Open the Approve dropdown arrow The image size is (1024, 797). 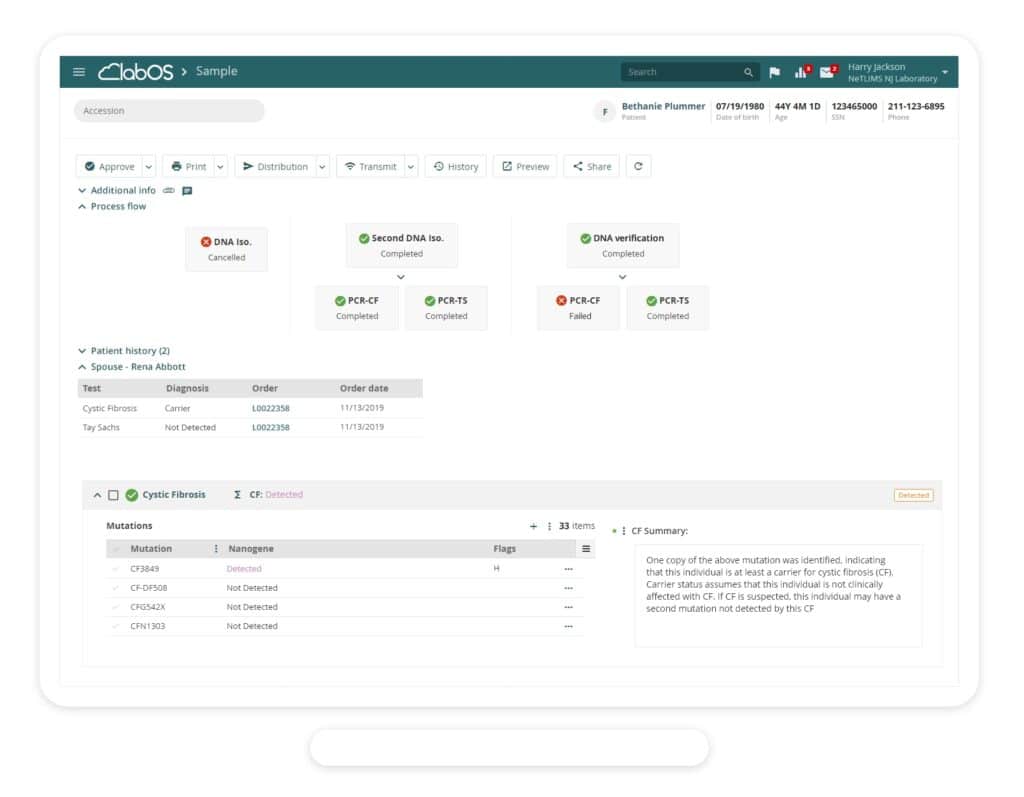tap(149, 167)
